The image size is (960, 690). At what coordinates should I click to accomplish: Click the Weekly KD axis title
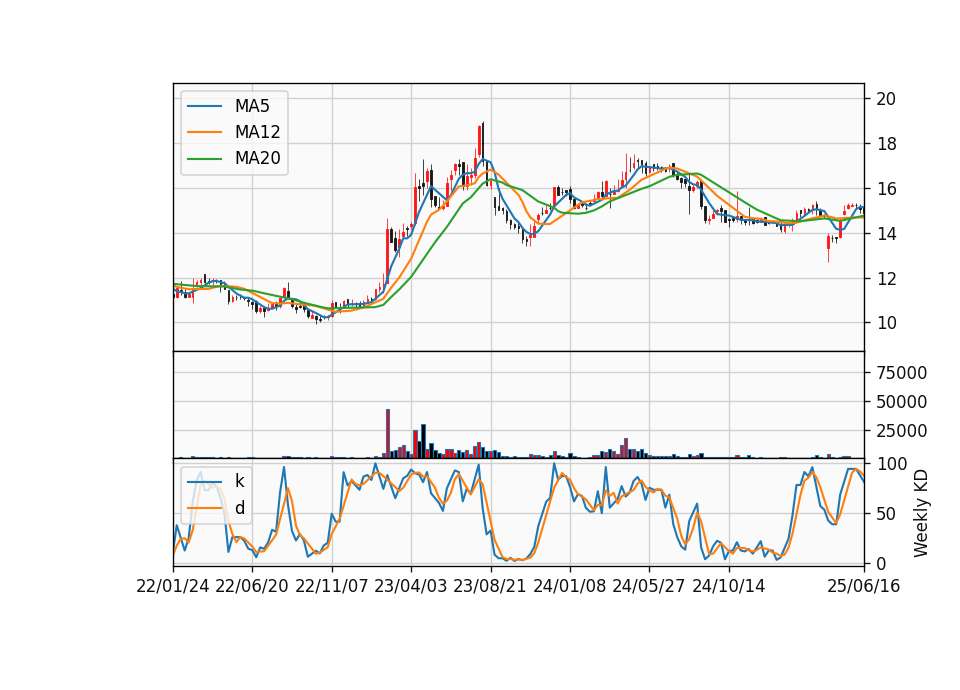[x=921, y=514]
